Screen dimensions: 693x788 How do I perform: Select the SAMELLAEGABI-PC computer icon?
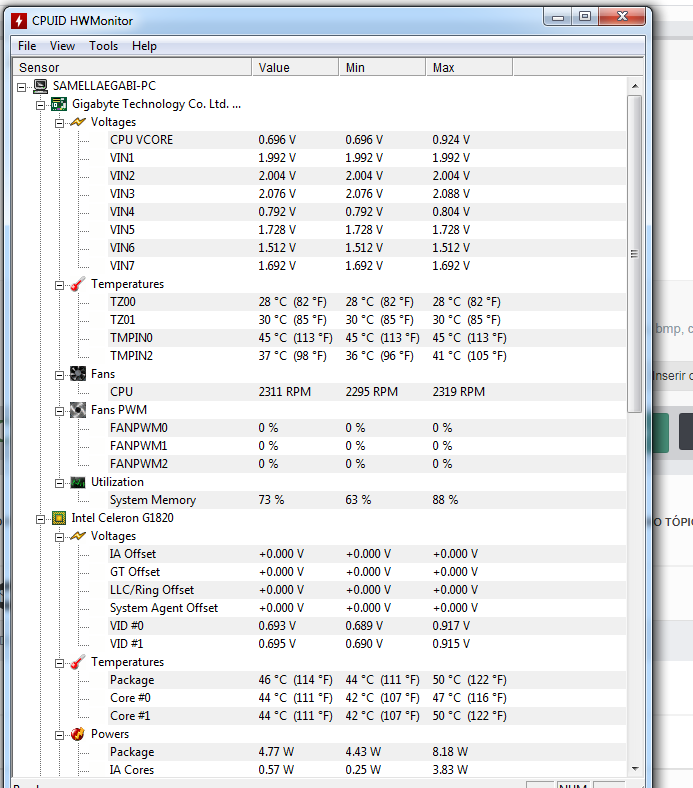point(40,86)
